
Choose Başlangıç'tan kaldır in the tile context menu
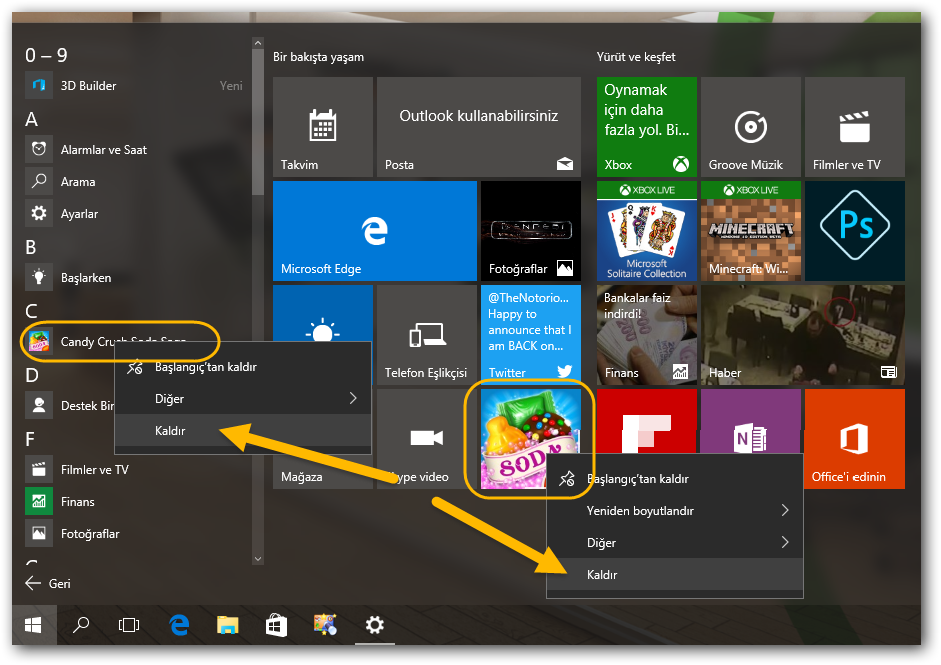(675, 479)
